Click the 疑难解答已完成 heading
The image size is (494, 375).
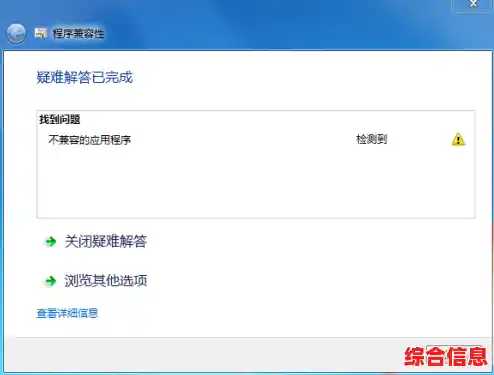[x=84, y=77]
